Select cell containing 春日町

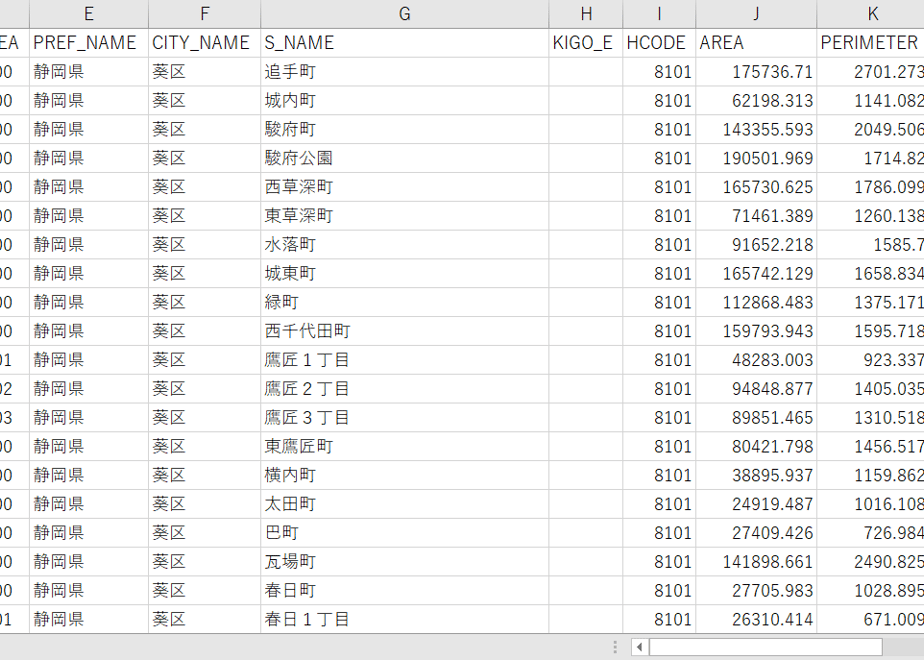pyautogui.click(x=404, y=591)
